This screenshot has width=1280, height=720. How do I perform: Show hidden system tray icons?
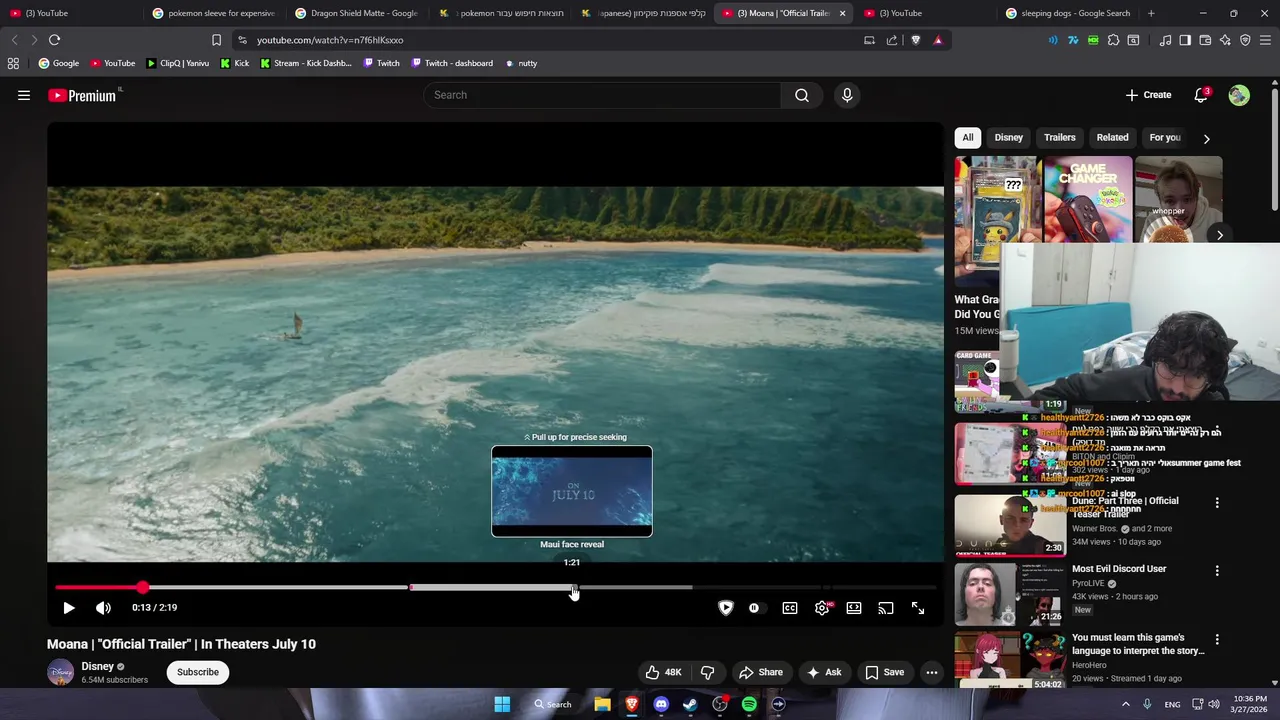[1126, 704]
